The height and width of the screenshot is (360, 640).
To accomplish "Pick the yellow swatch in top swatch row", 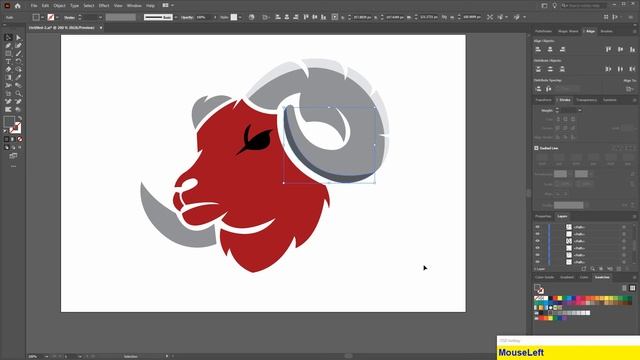I will coord(560,298).
